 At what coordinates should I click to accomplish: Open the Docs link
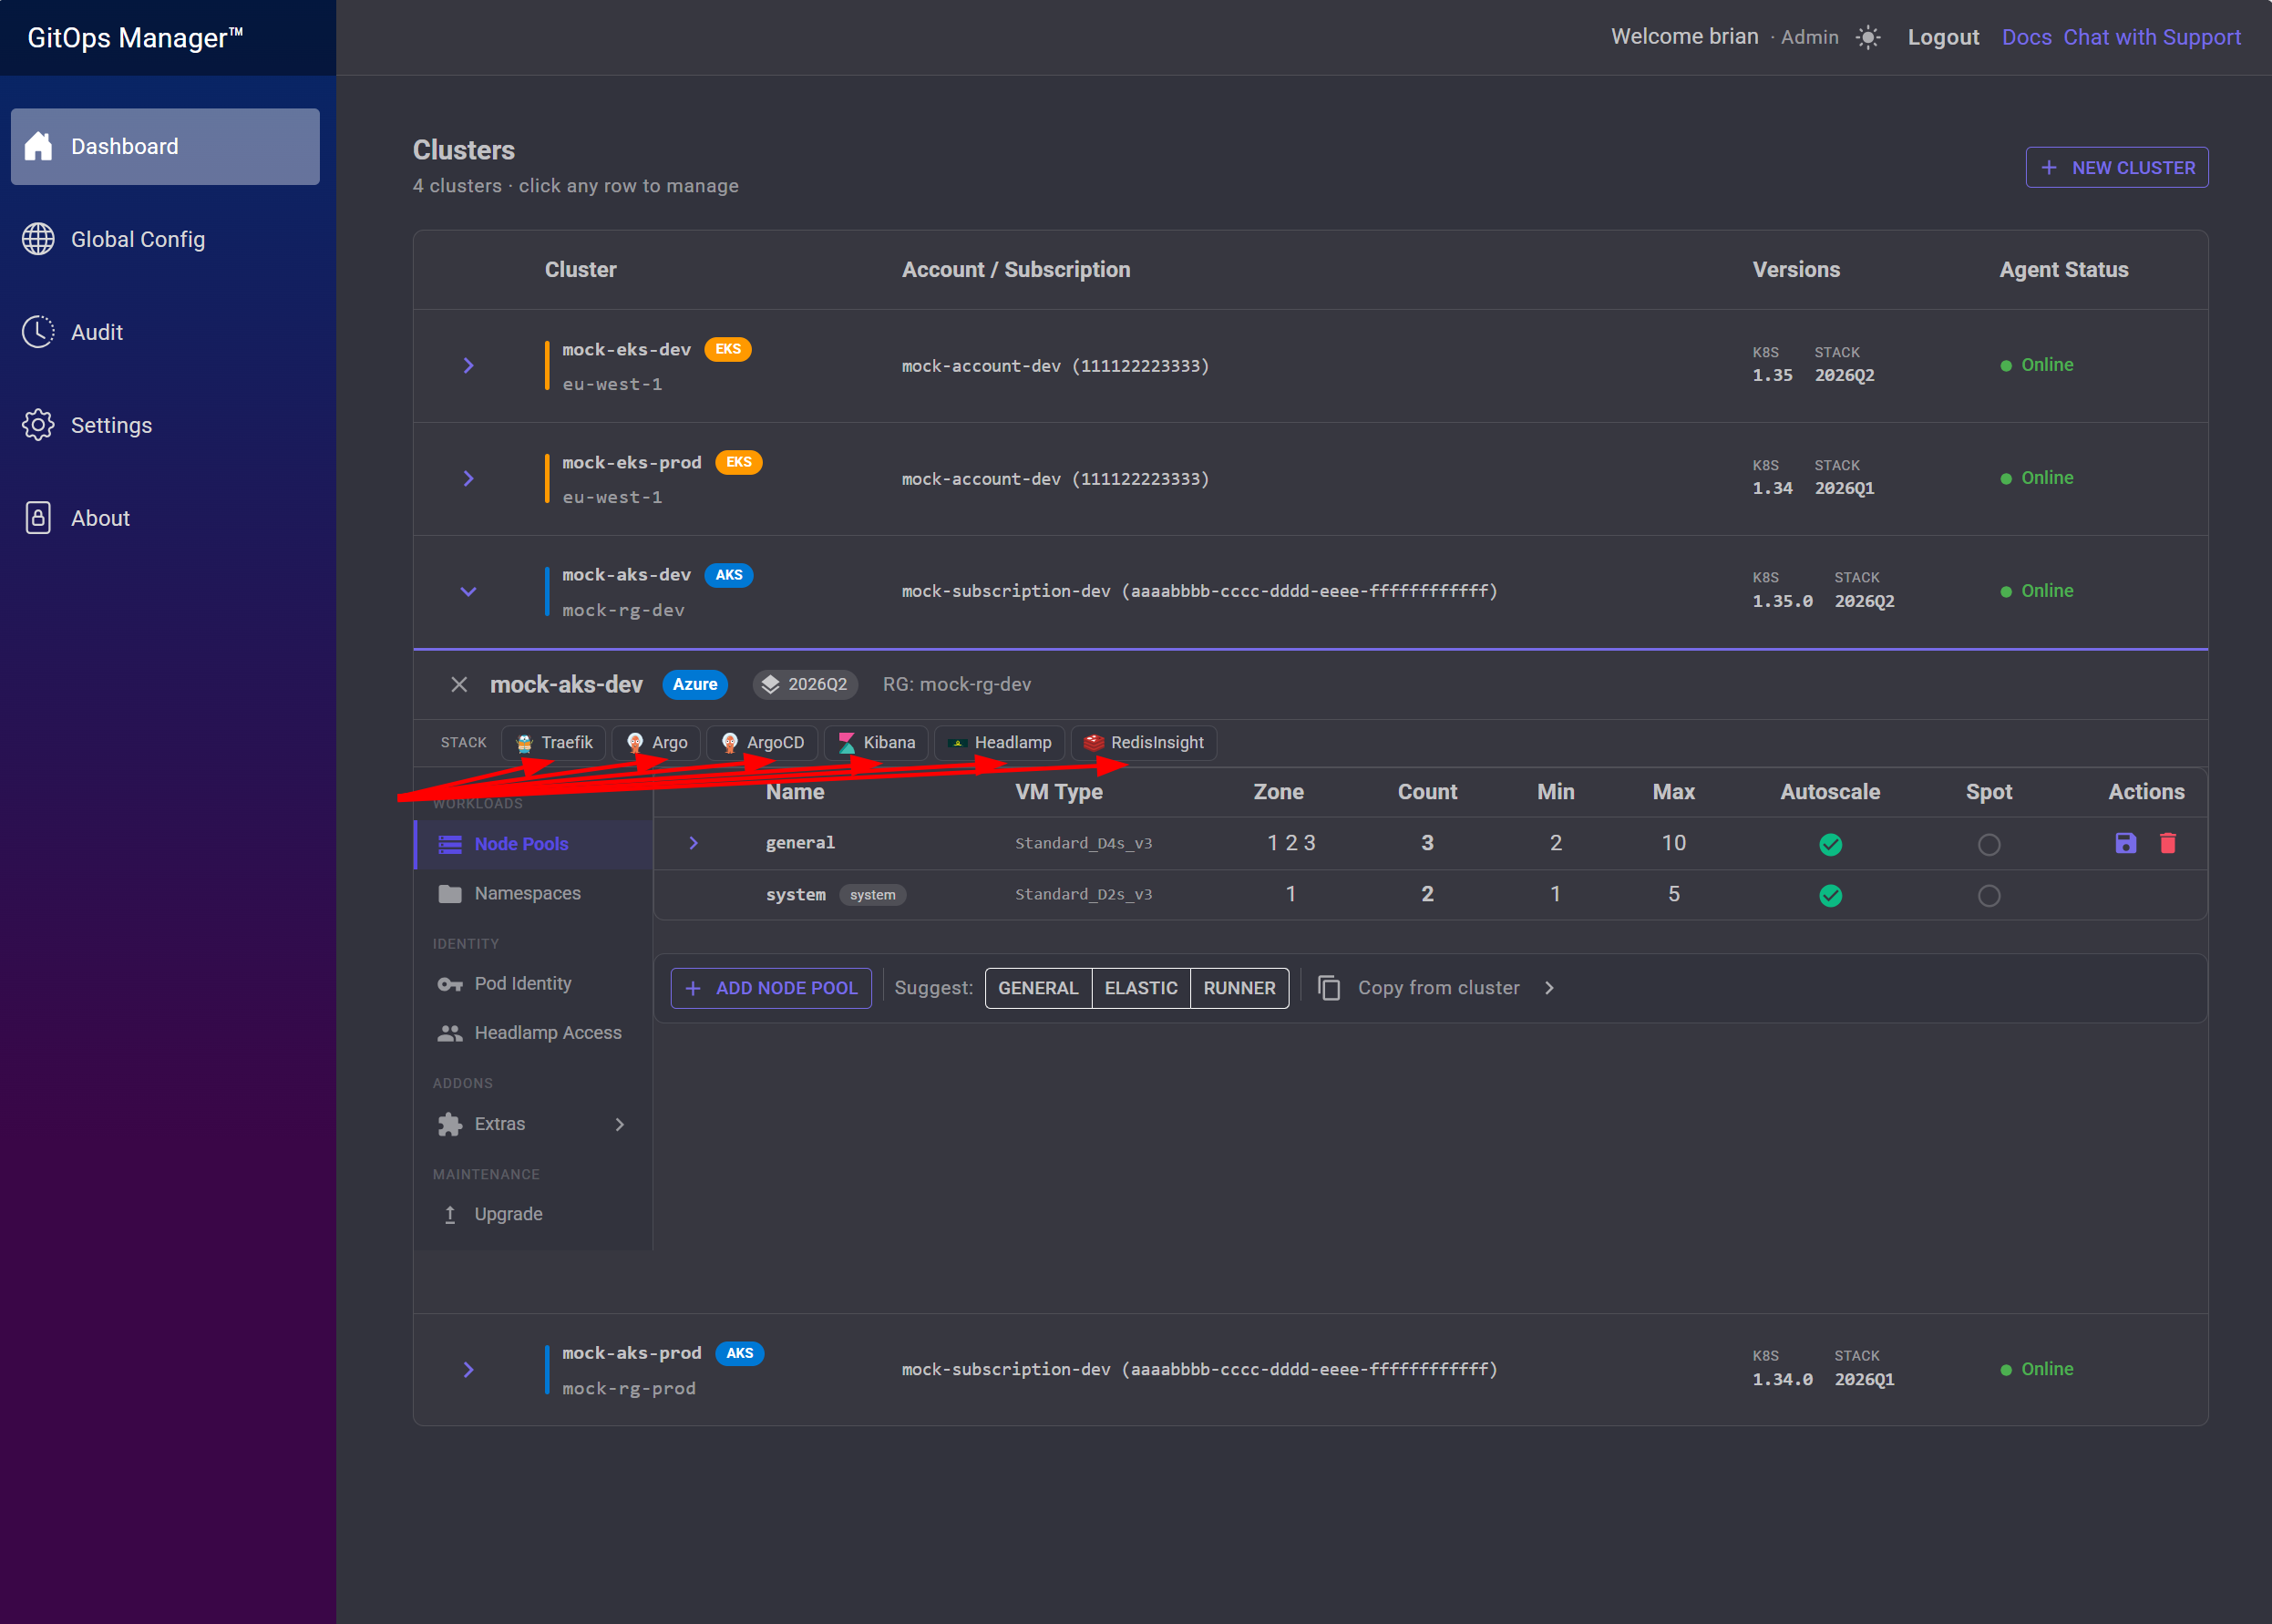click(x=2026, y=37)
